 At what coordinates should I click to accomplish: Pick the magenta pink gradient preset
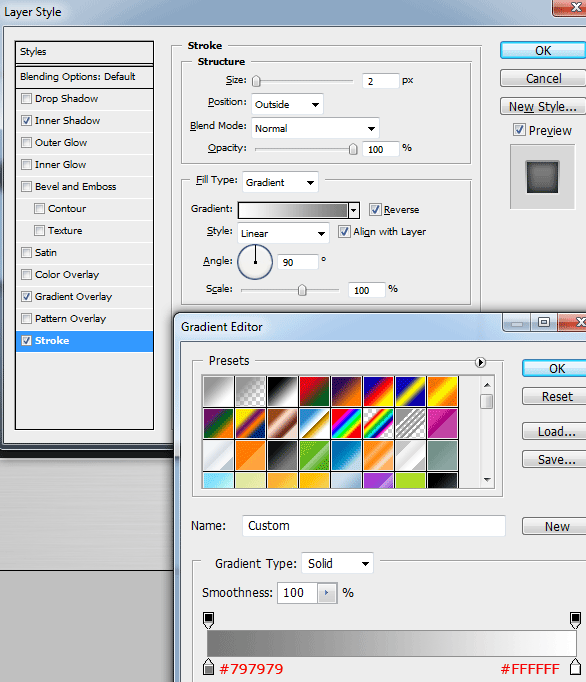442,423
